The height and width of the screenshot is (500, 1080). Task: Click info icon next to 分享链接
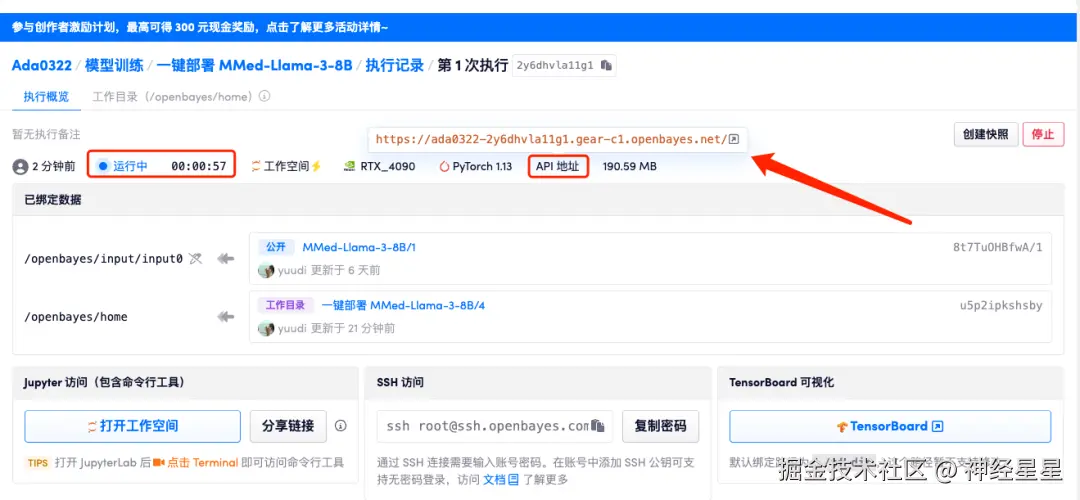[340, 426]
